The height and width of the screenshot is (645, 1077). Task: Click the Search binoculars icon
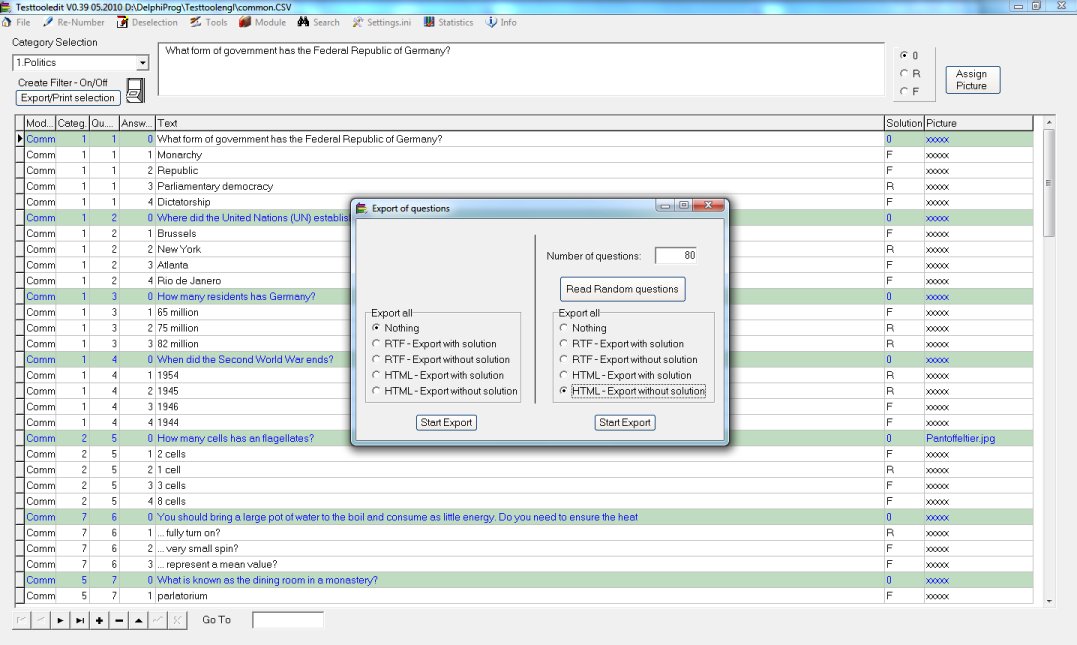[x=303, y=22]
